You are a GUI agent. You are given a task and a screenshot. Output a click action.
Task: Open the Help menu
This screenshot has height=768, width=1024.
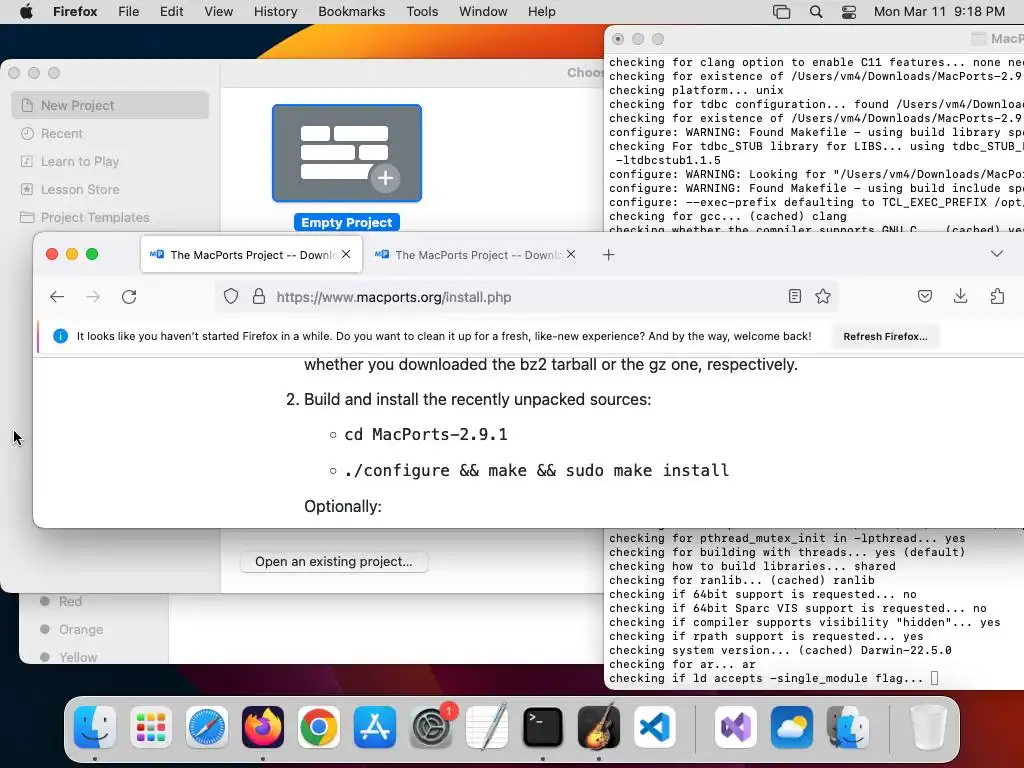point(541,12)
